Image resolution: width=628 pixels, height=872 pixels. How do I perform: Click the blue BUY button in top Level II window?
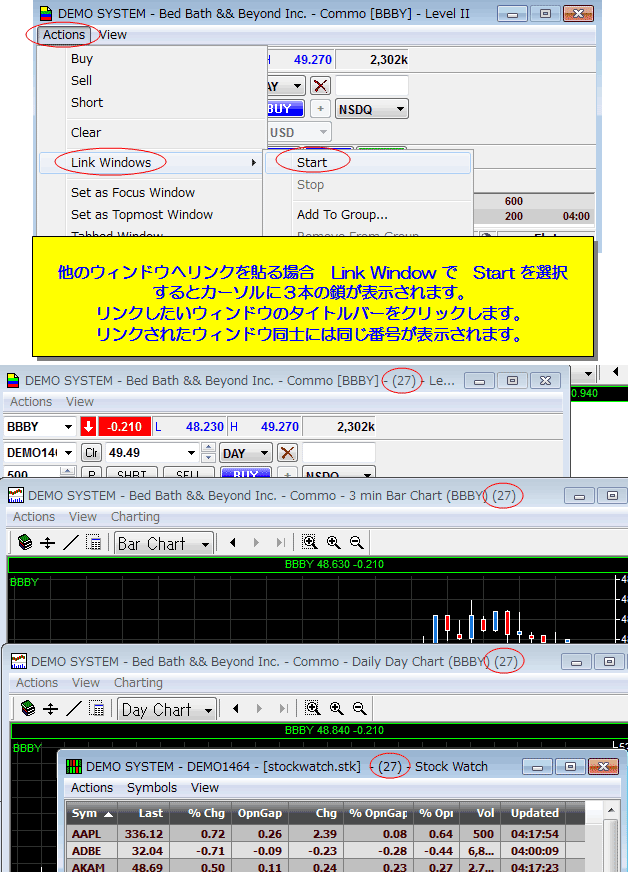point(285,109)
